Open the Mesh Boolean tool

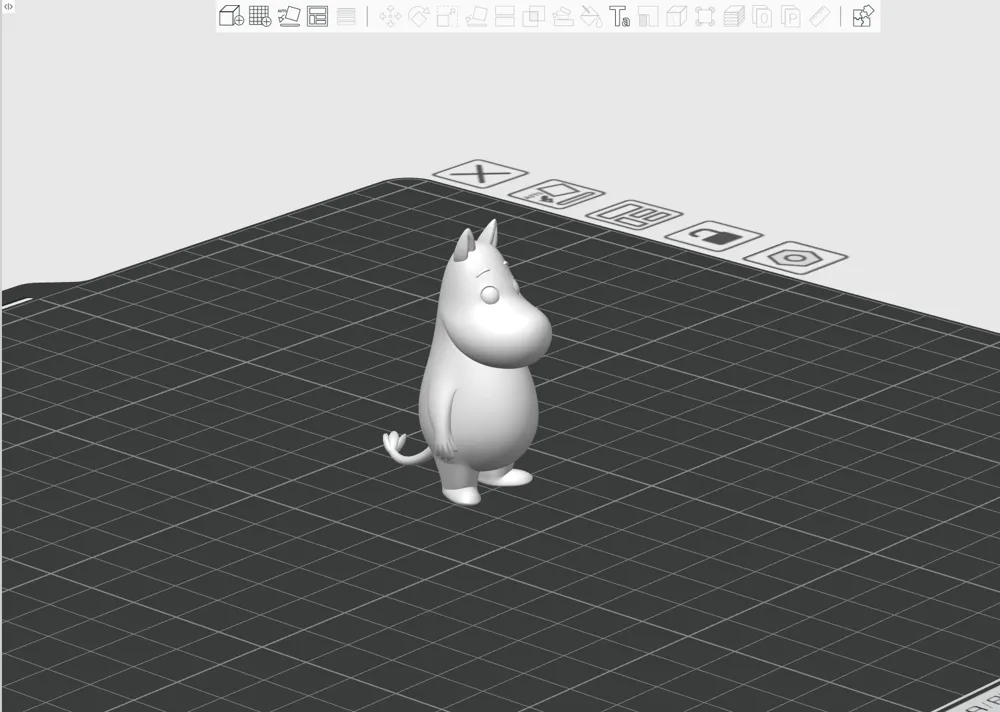point(533,16)
